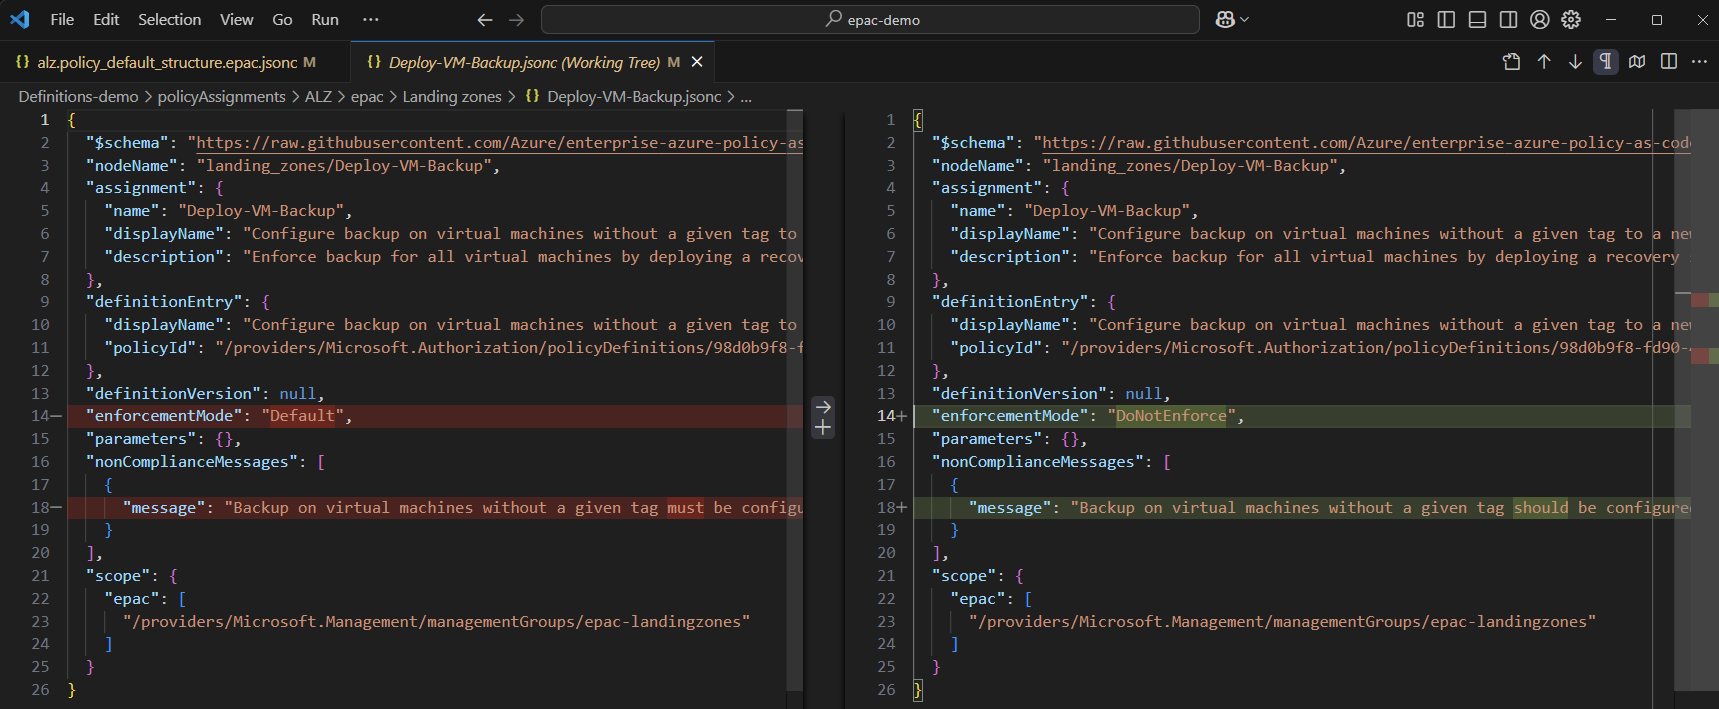Go back with the left arrow navigation button
The width and height of the screenshot is (1719, 709).
coord(485,20)
